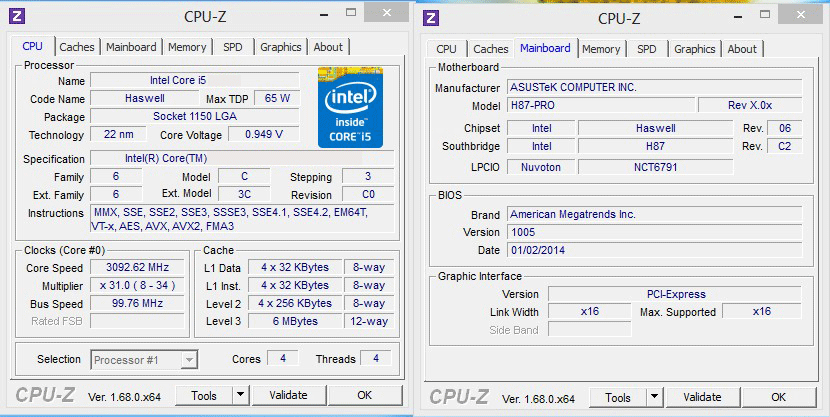
Task: Click the 'Nuvoton' LPCIO vendor value
Action: 541,167
